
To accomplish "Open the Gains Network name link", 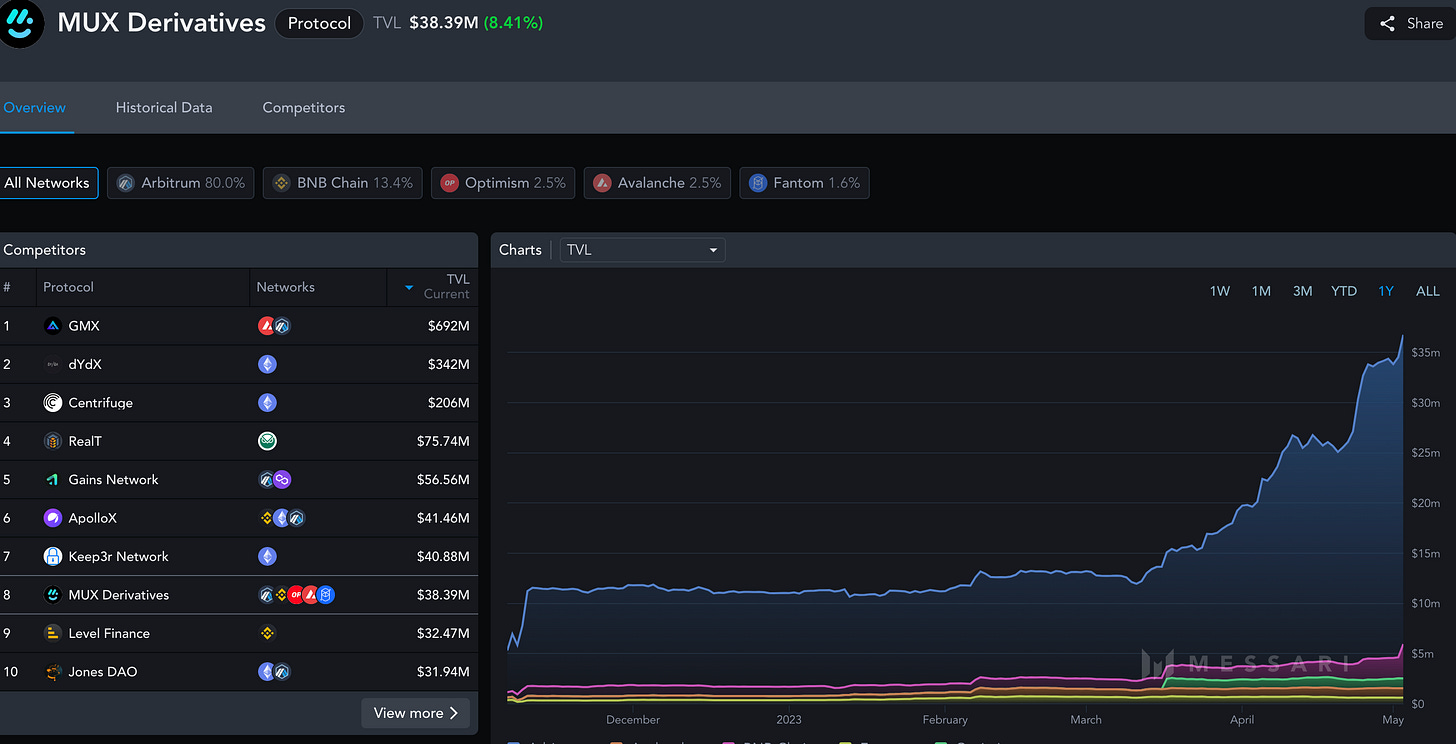I will 113,480.
